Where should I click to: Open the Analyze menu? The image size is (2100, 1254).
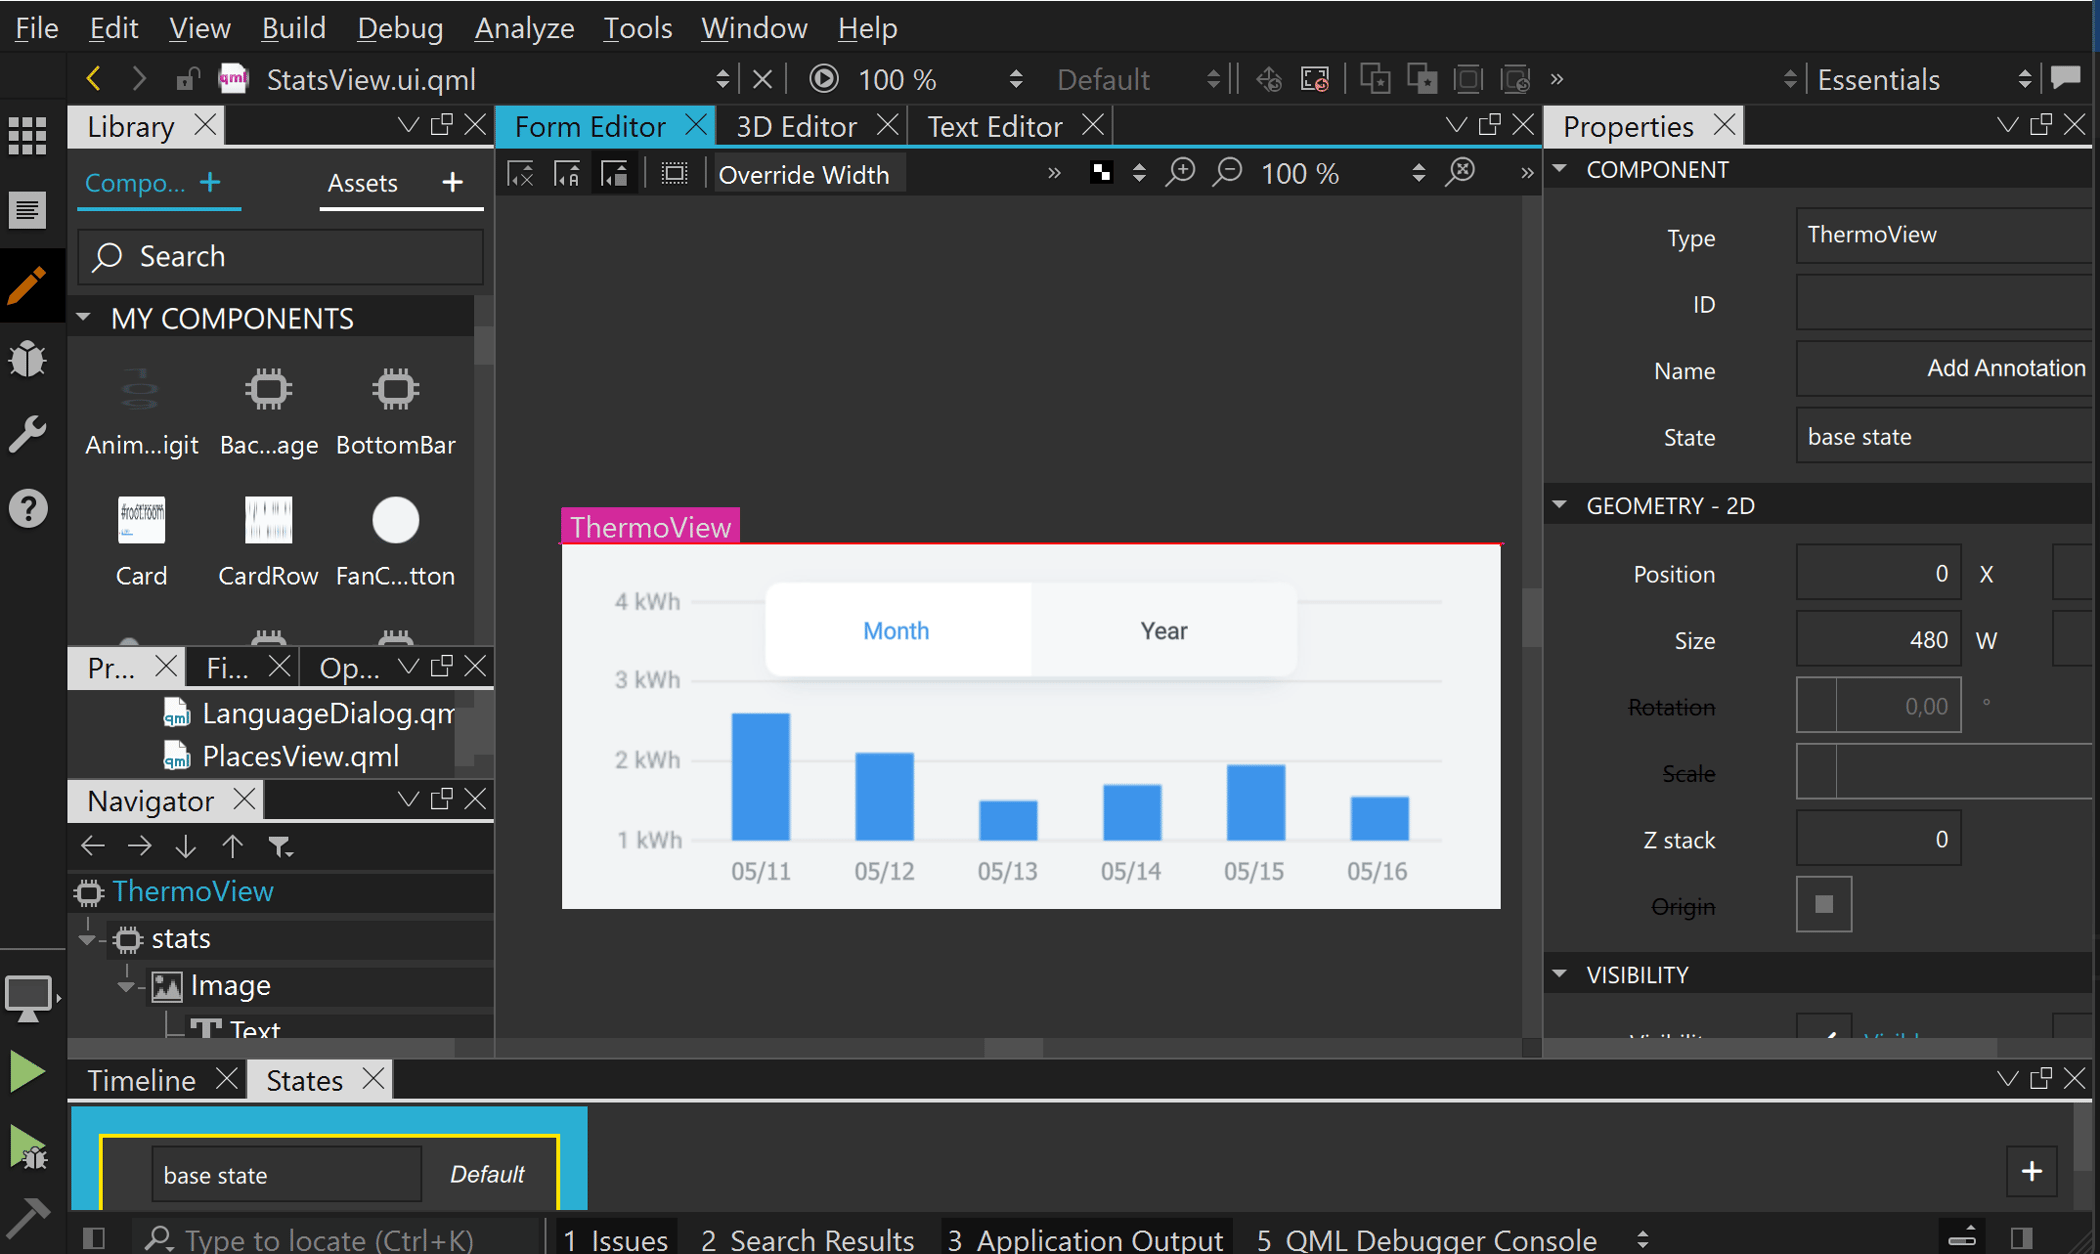[523, 27]
